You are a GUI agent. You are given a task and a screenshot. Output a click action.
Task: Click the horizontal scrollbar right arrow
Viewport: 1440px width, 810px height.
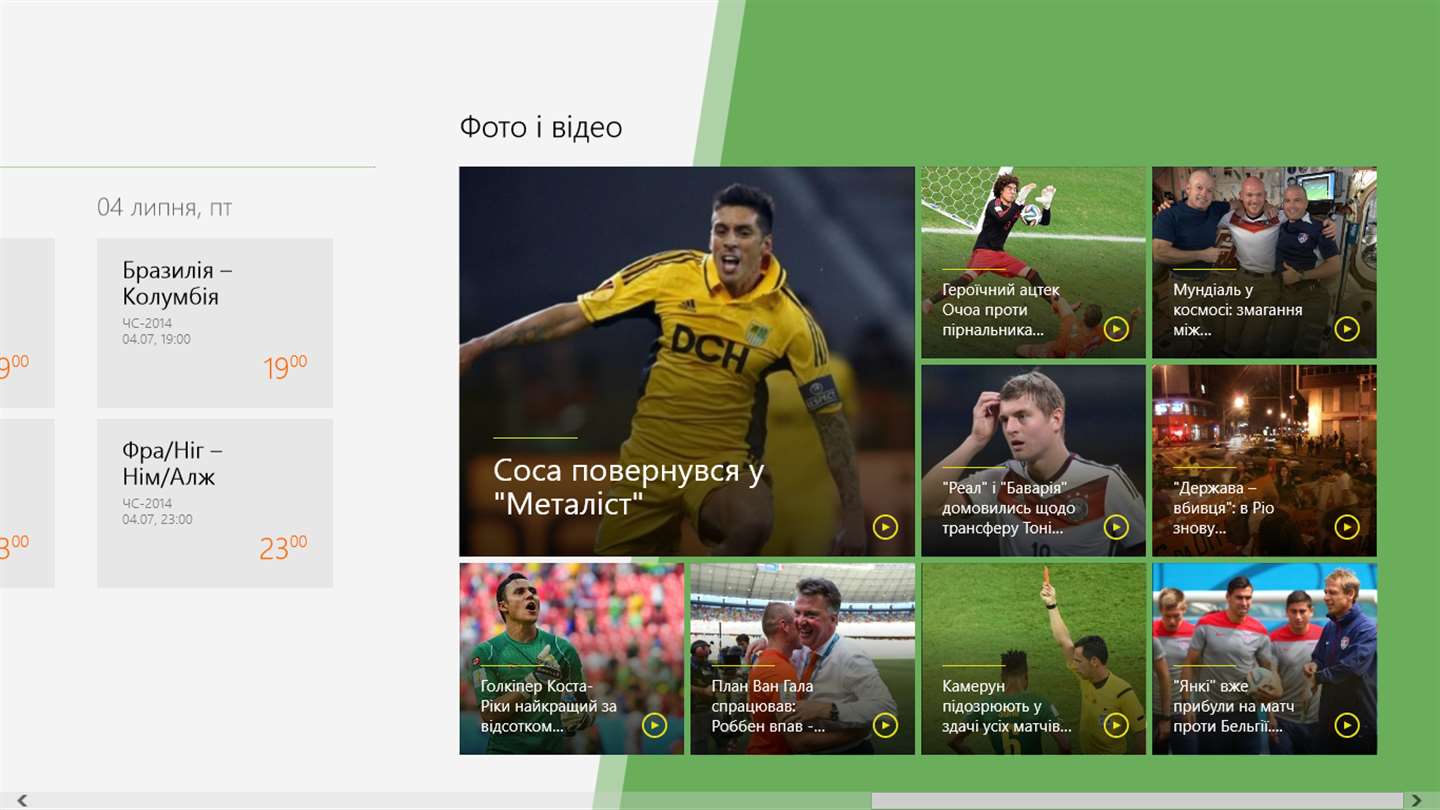coord(1417,800)
